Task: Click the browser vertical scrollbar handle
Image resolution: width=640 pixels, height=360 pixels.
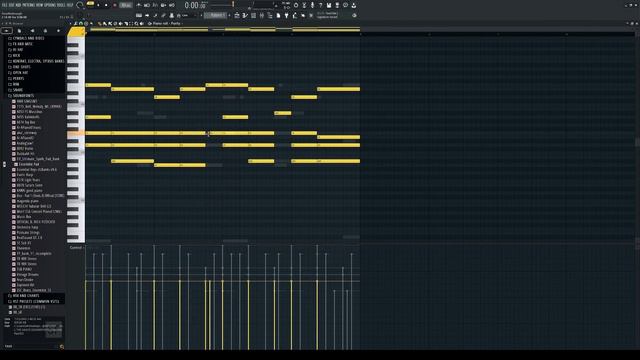Action: click(x=4, y=164)
